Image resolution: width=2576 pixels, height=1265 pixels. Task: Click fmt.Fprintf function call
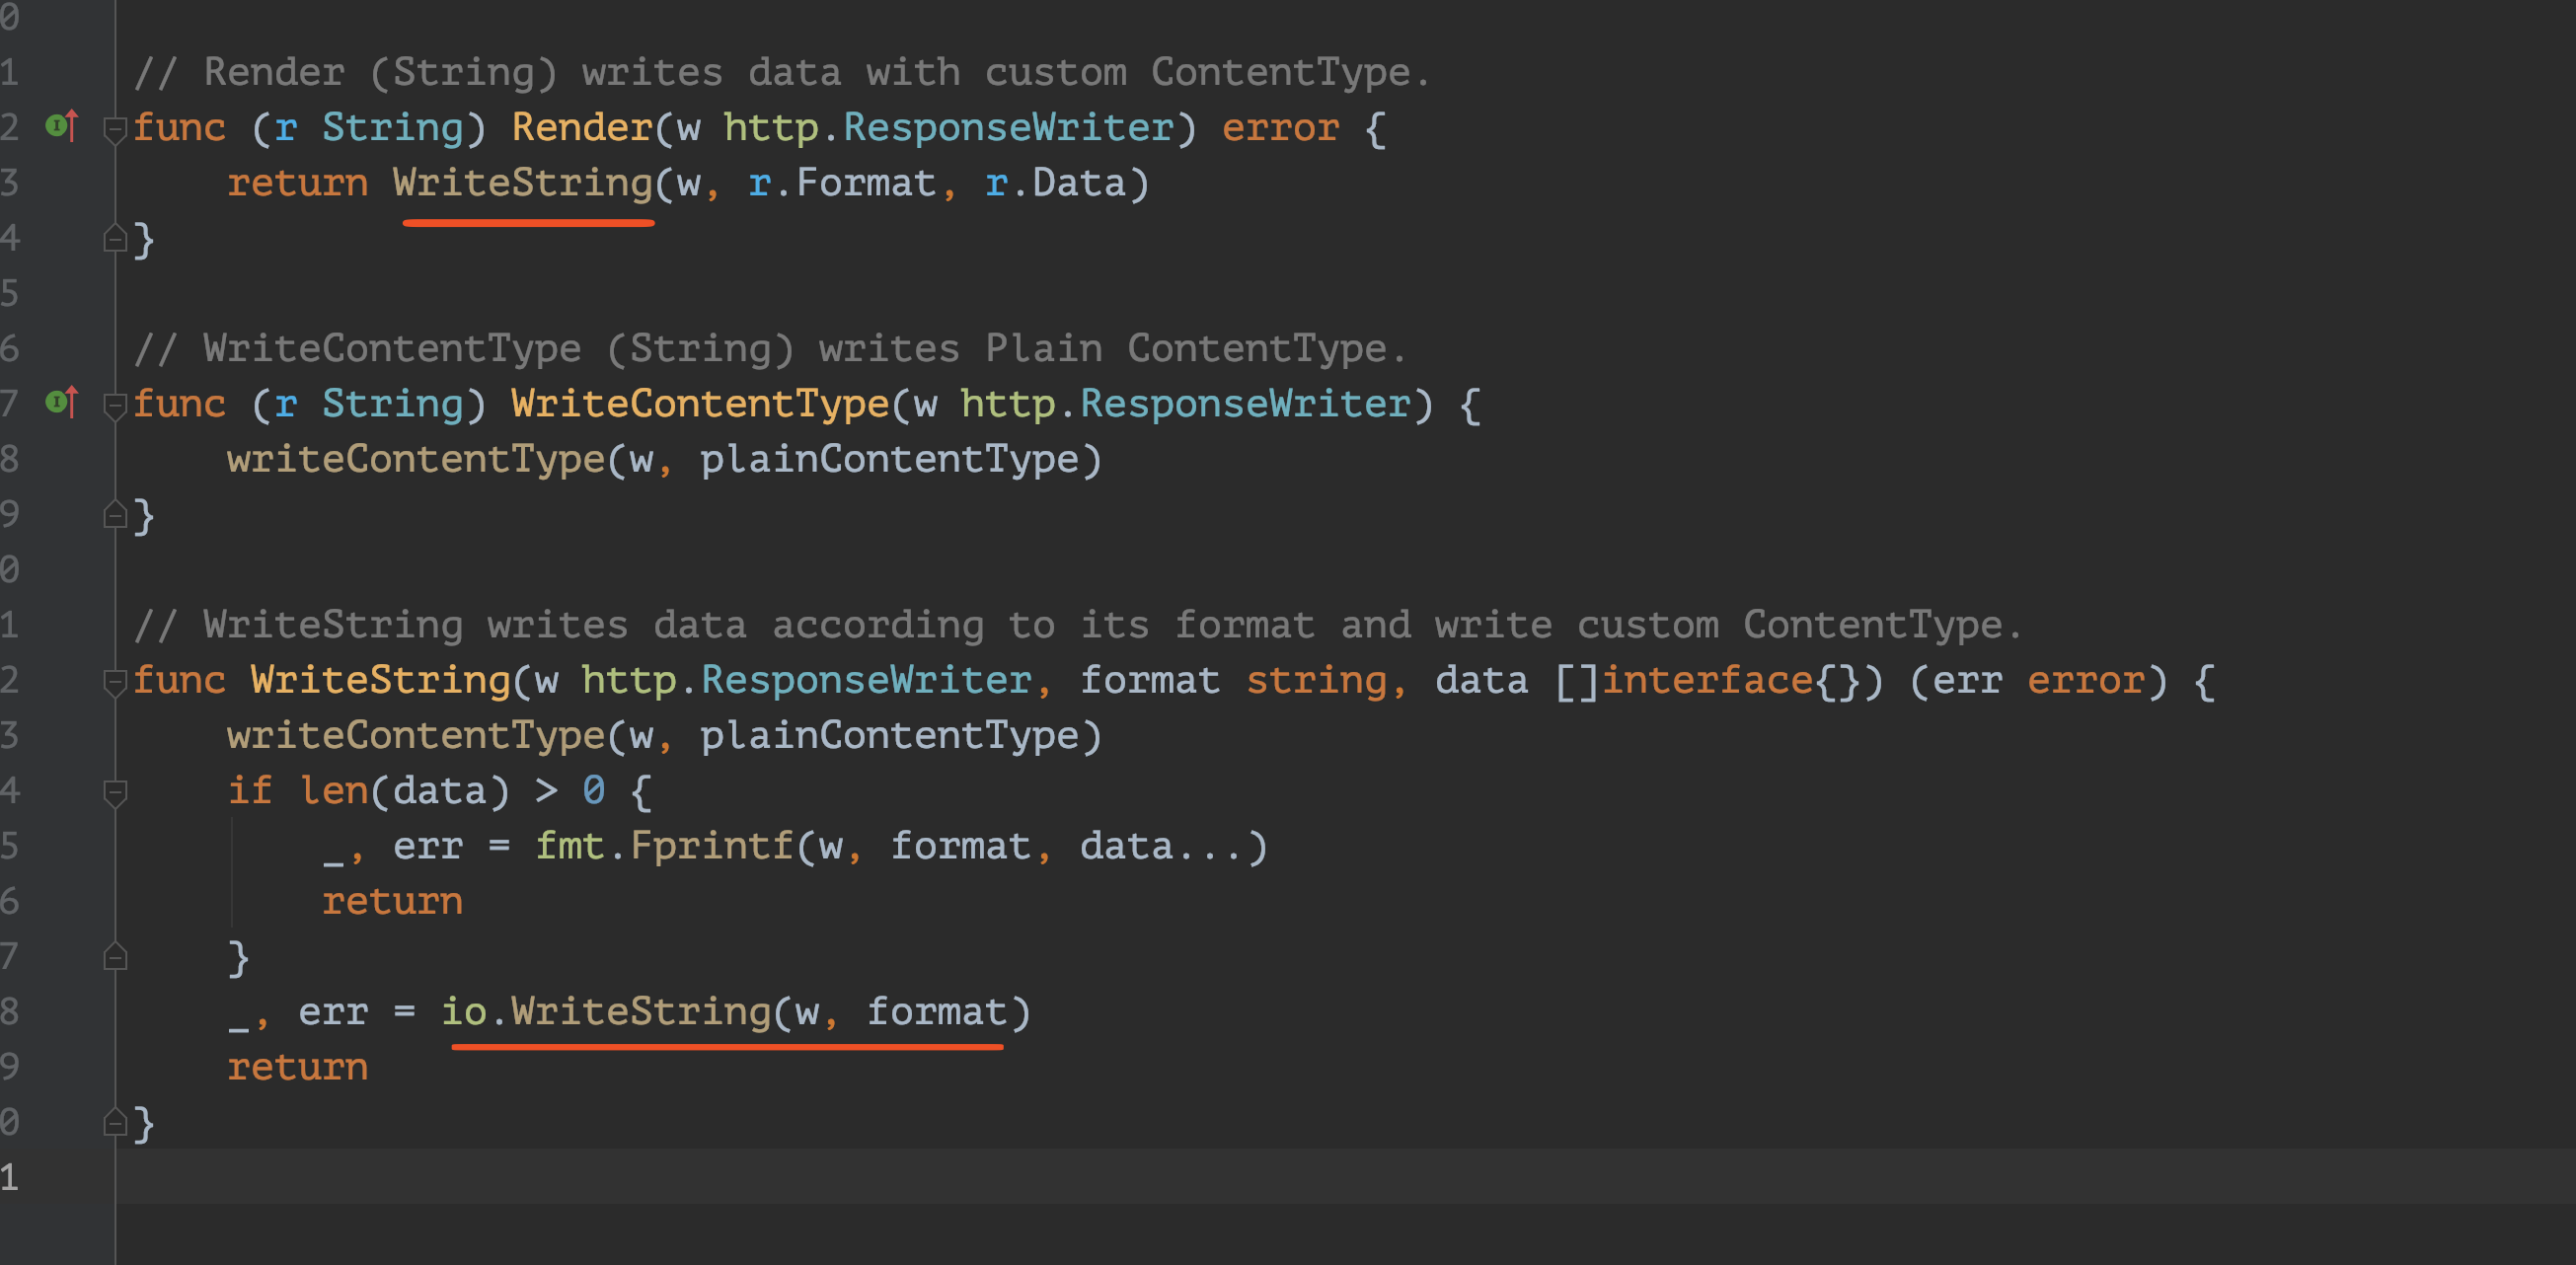pos(710,847)
